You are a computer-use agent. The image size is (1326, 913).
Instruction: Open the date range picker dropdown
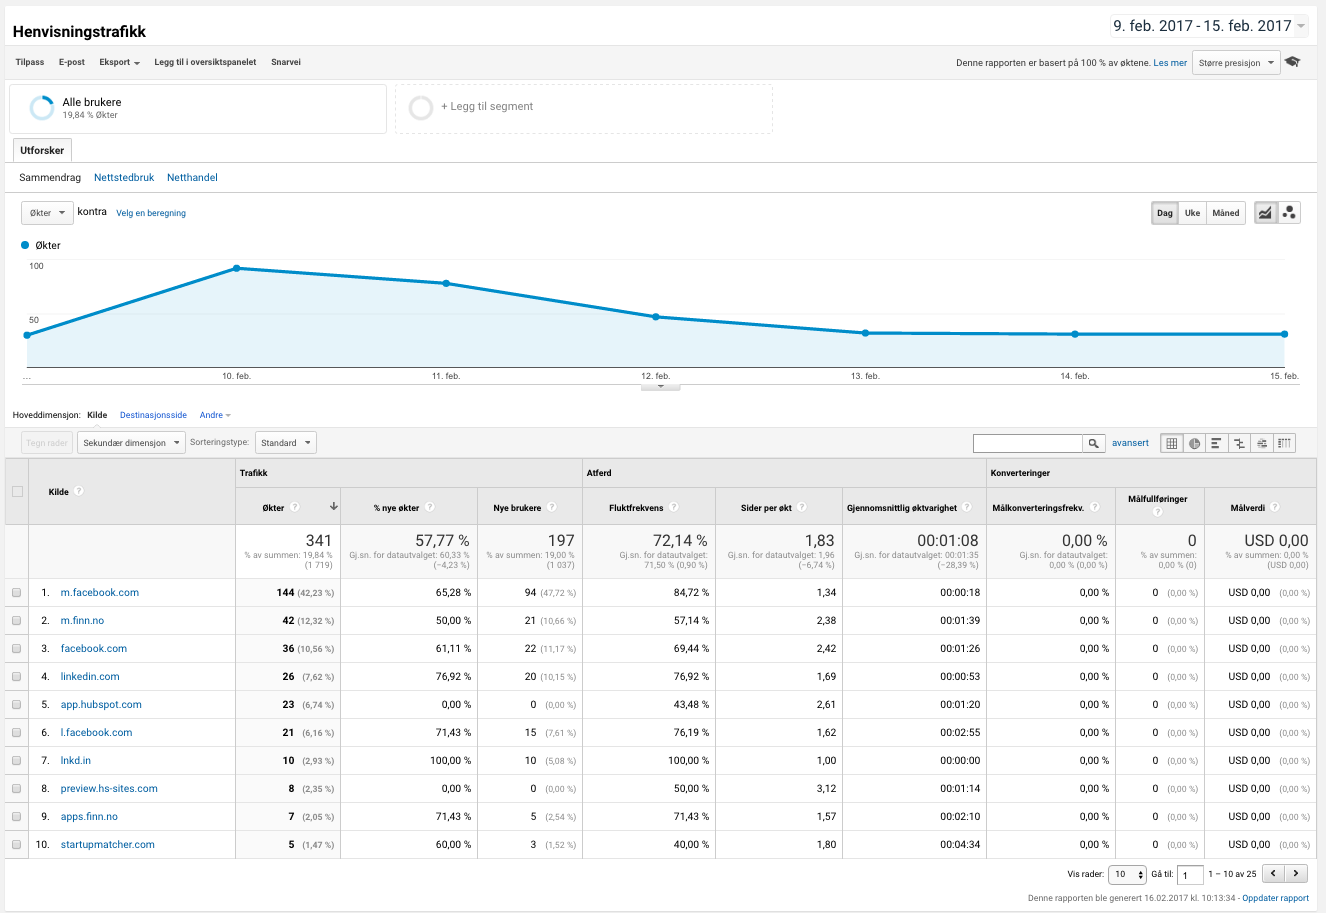[1210, 26]
